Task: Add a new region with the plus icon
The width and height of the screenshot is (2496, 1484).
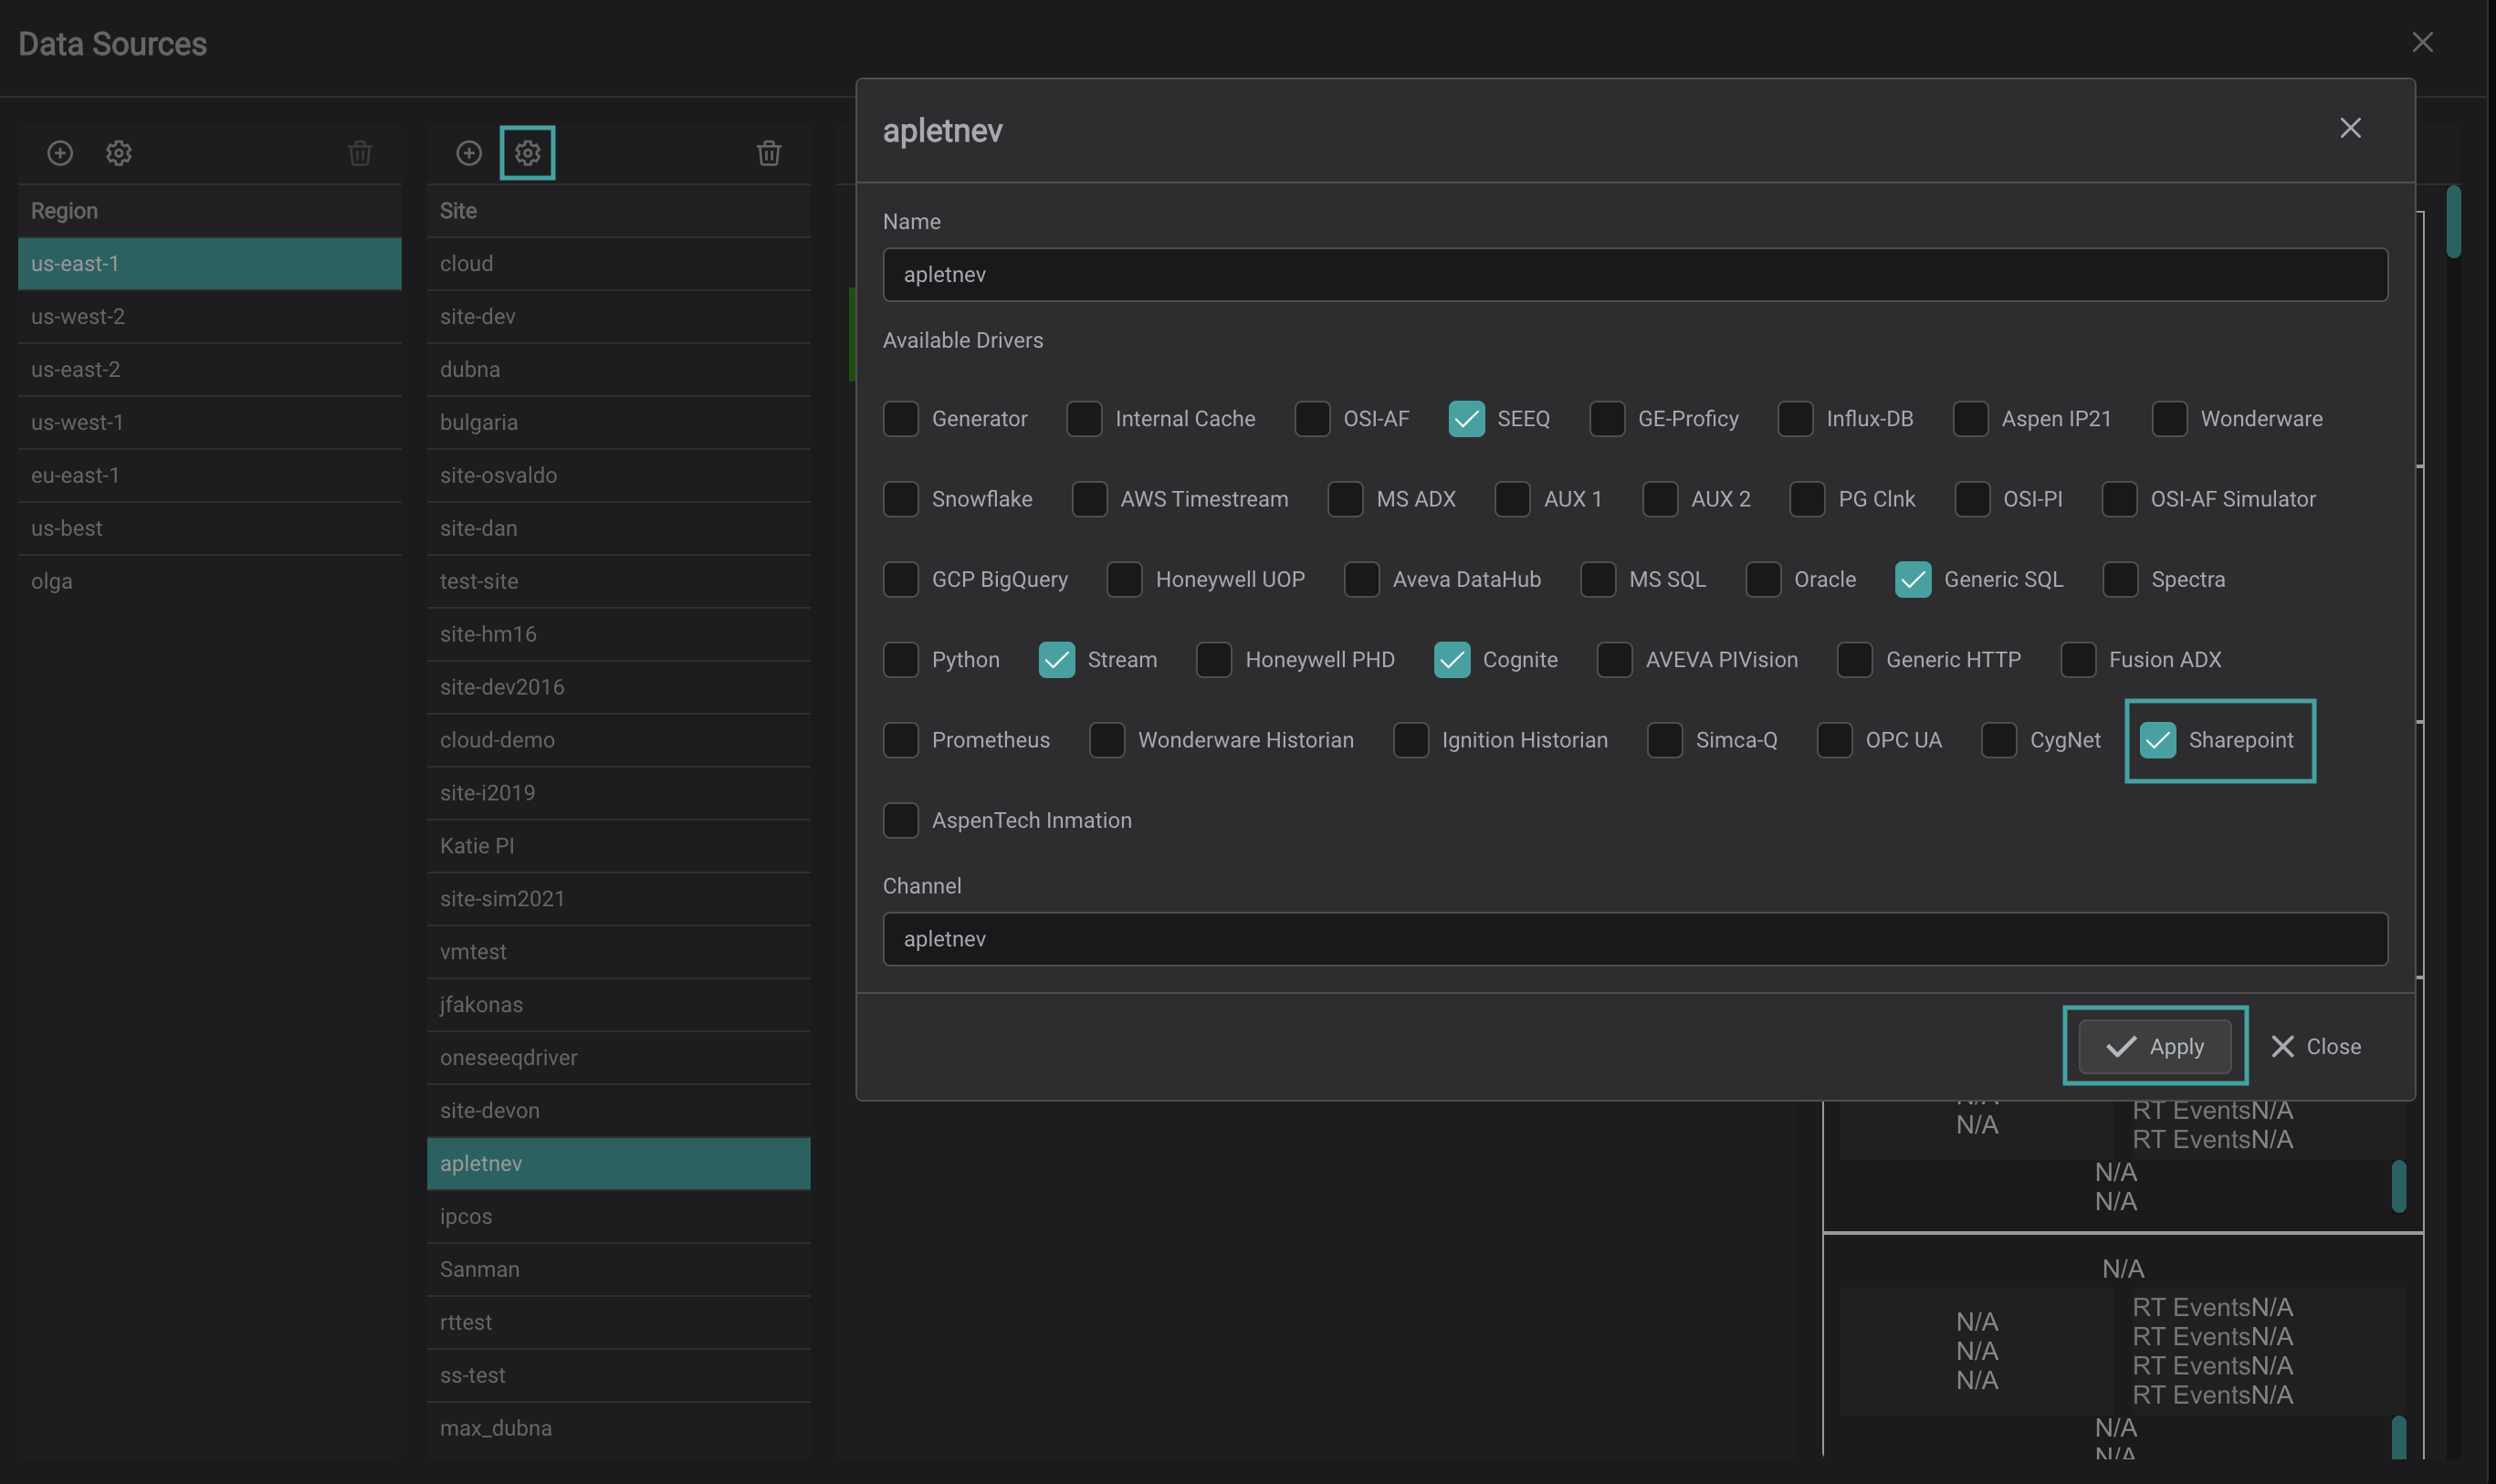Action: coord(60,153)
